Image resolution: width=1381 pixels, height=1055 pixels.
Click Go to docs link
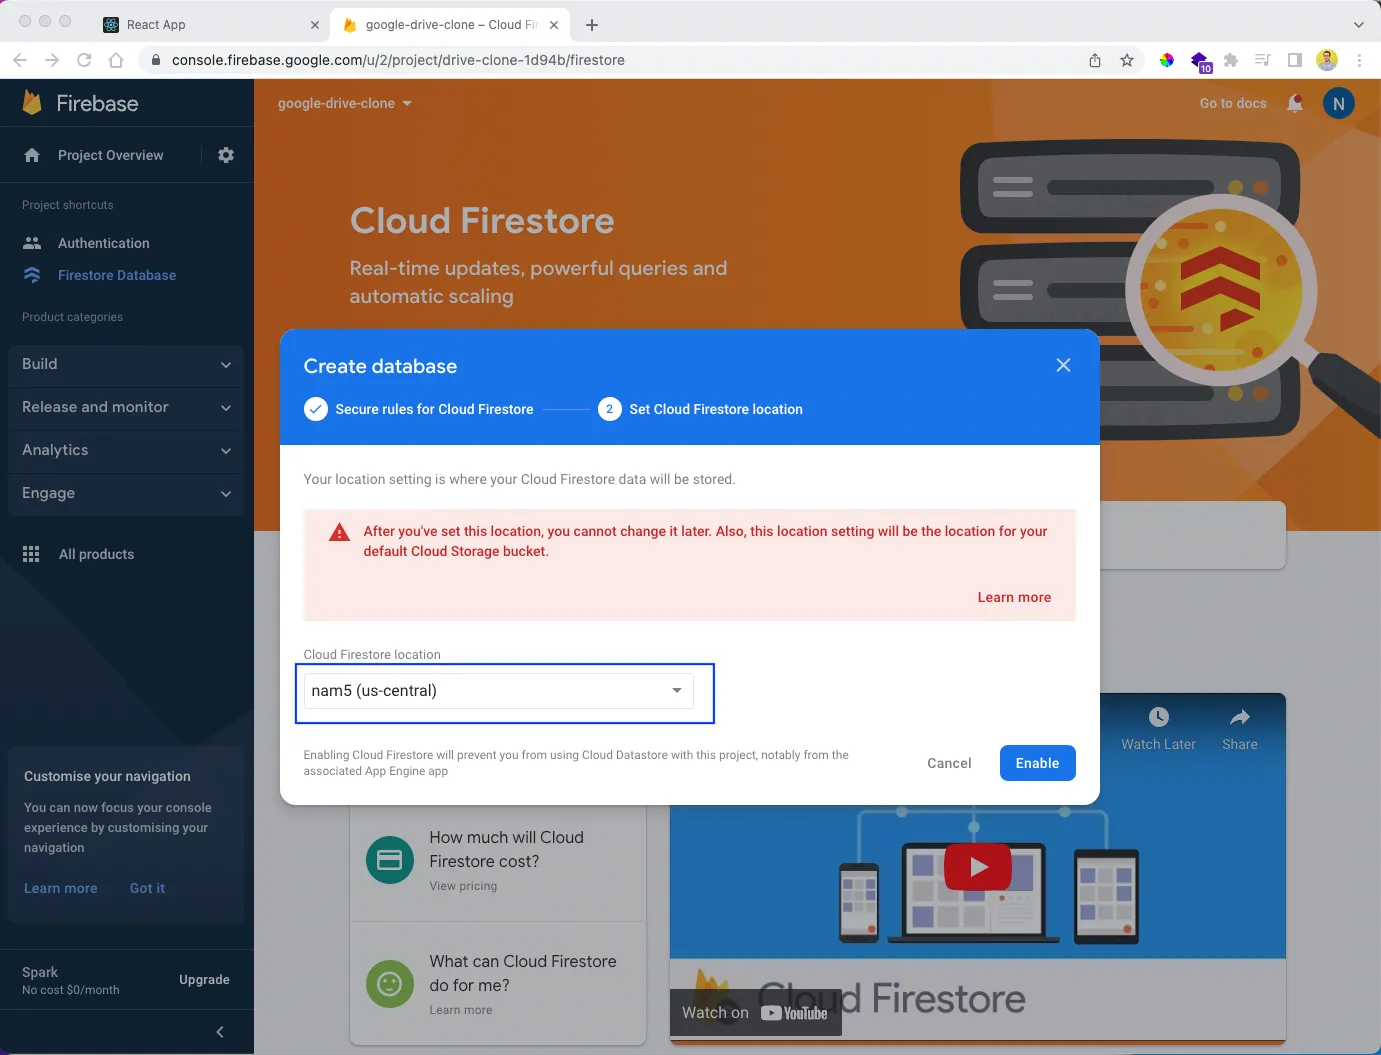[1233, 103]
